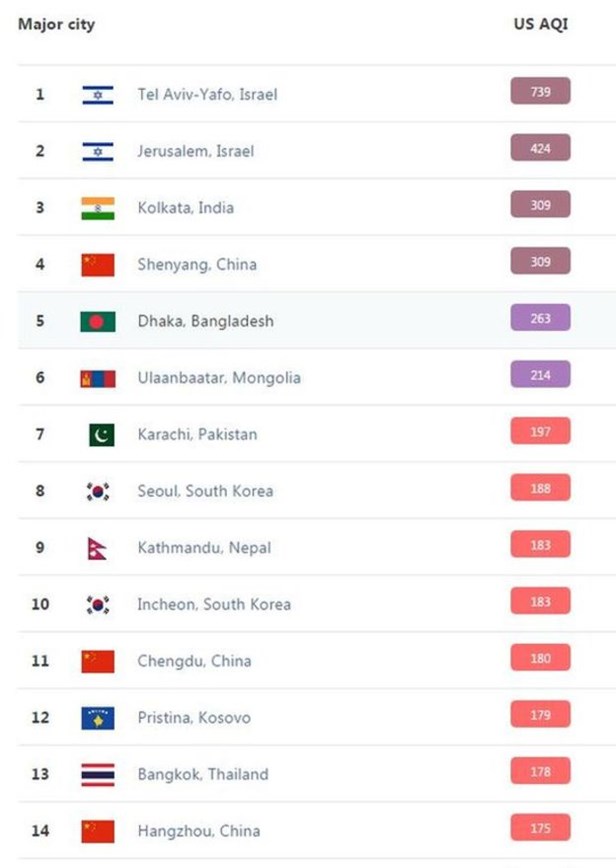Click the India flag next to Kolkata

coord(98,208)
